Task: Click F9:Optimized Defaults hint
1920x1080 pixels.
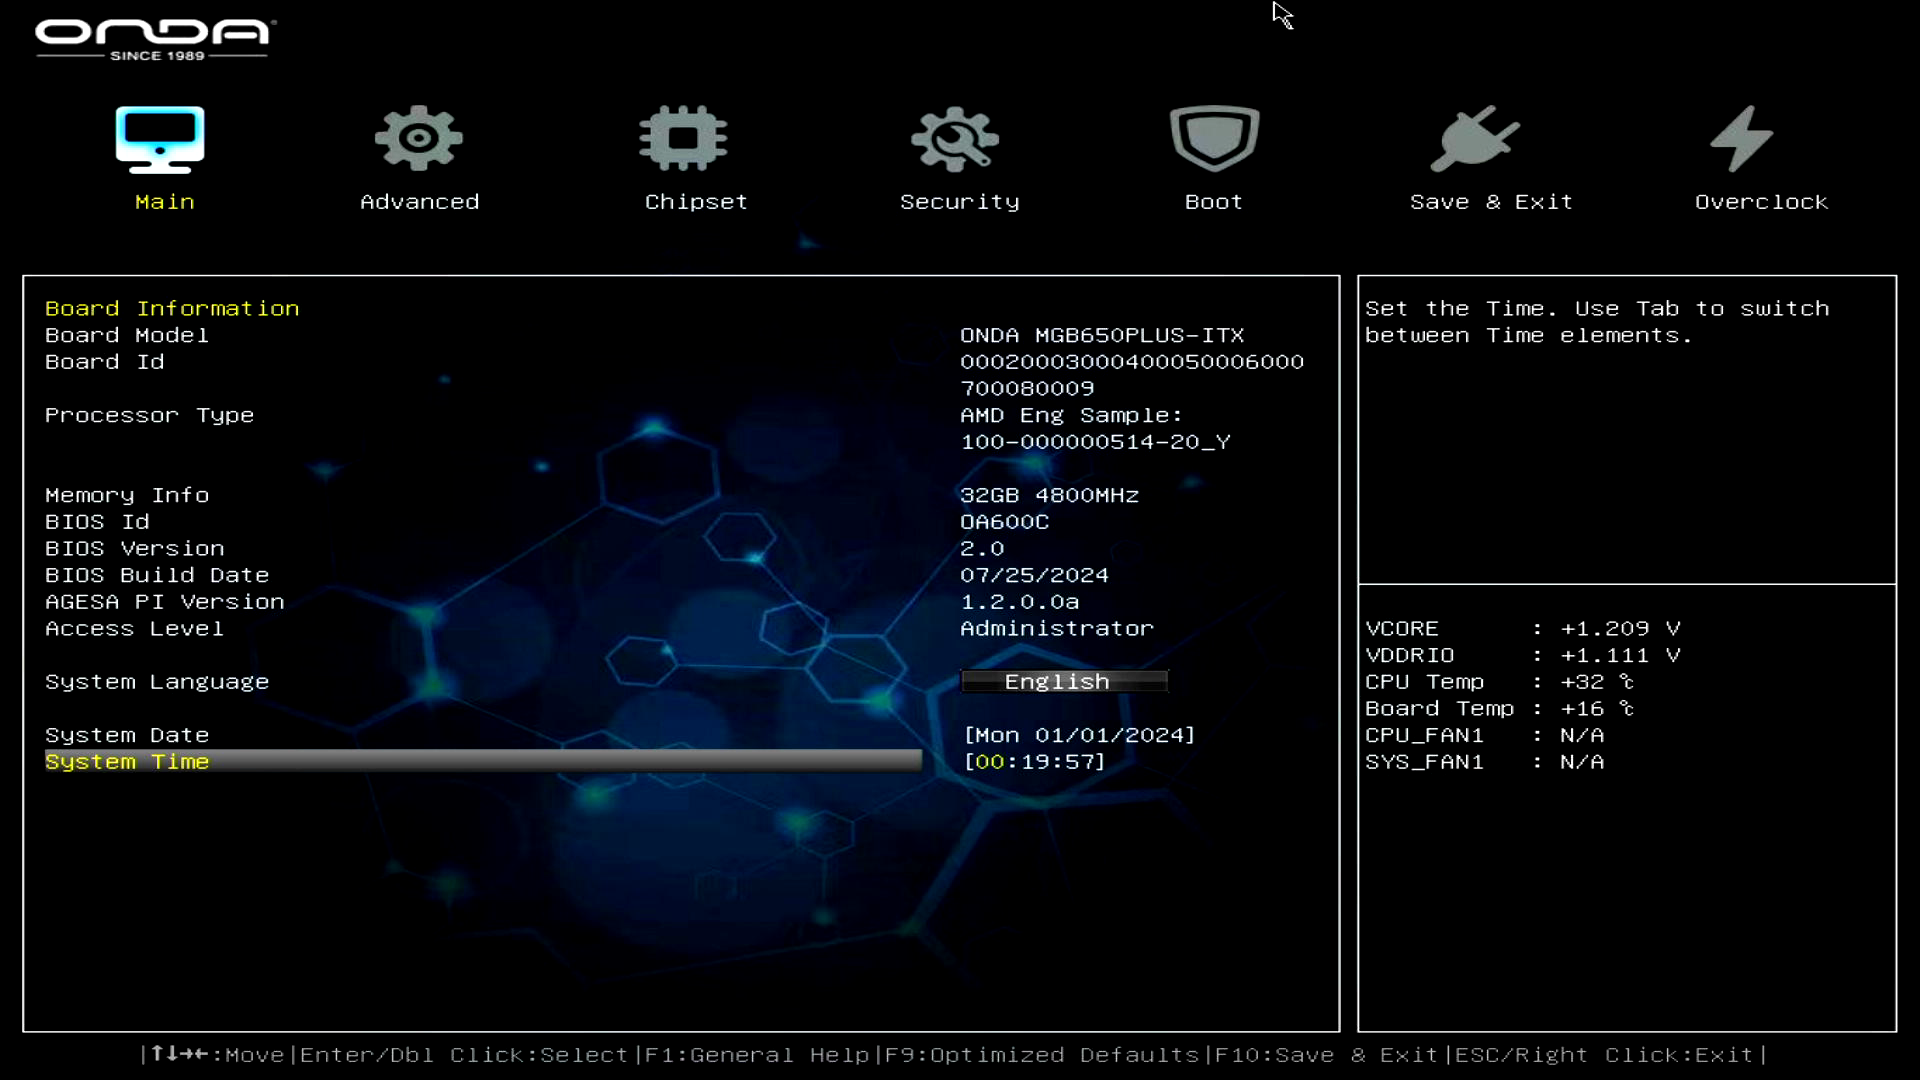Action: [1042, 1055]
